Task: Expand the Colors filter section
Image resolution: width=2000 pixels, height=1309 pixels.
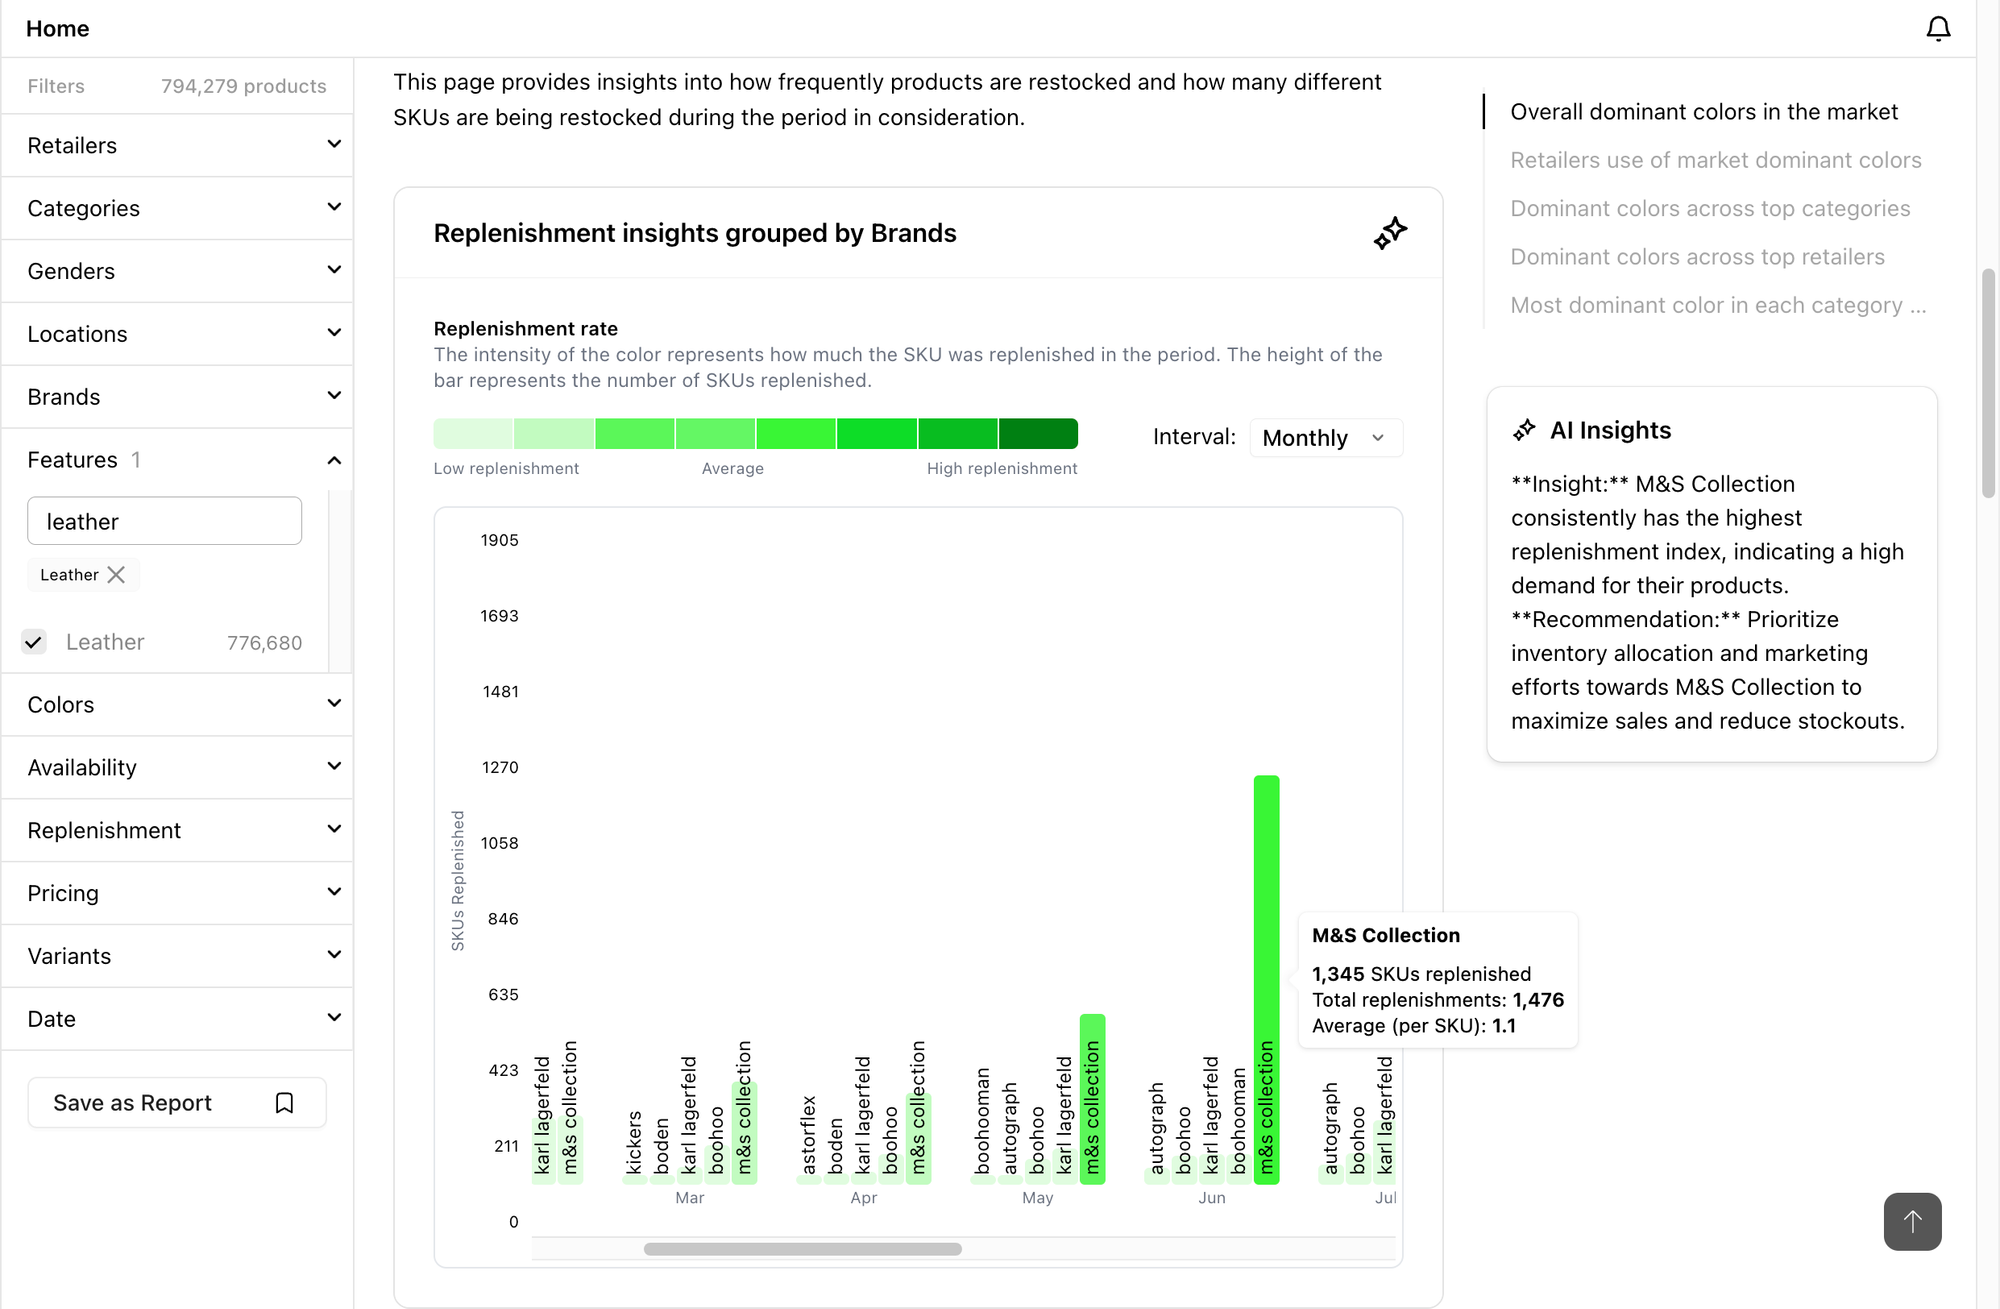Action: (x=178, y=704)
